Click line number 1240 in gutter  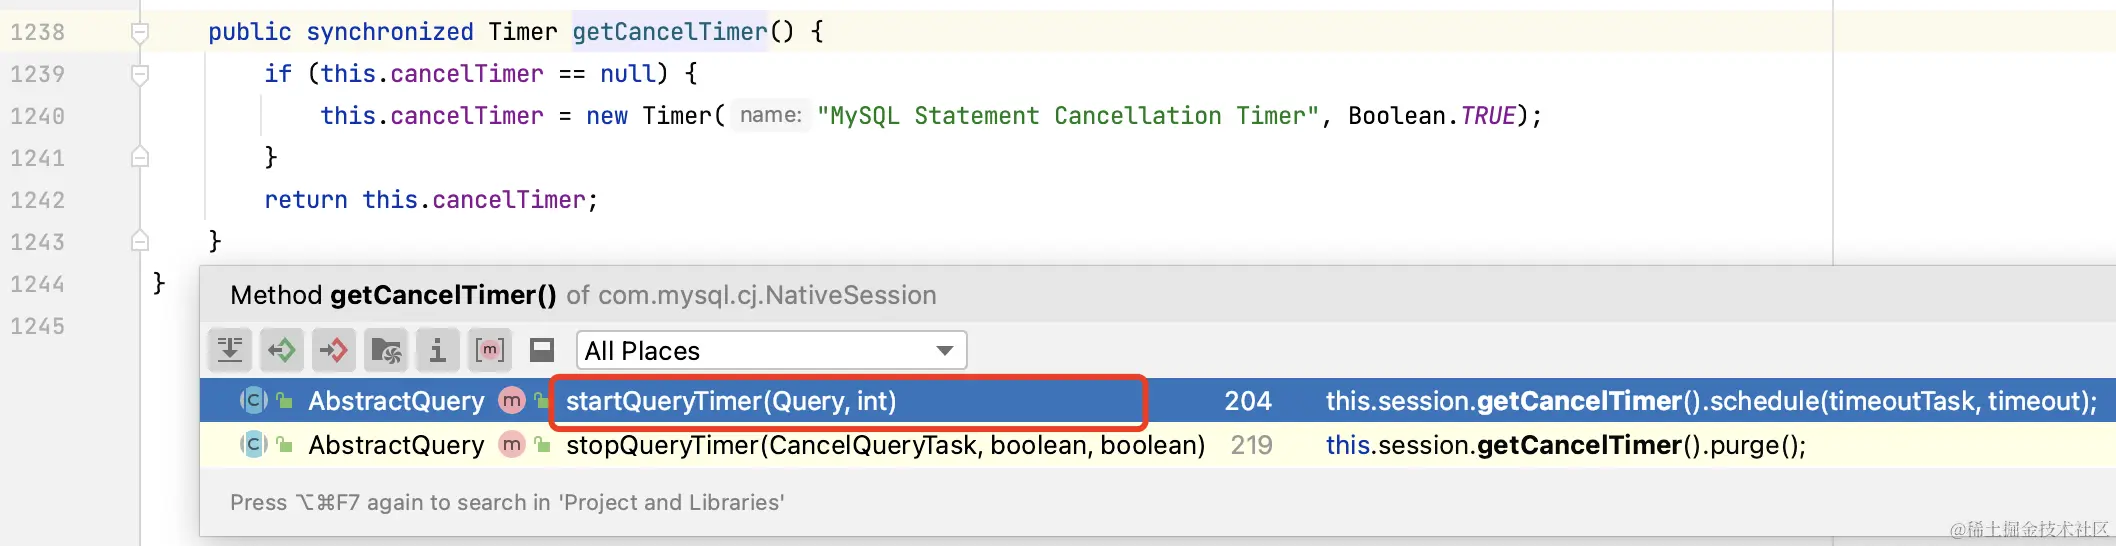(38, 116)
